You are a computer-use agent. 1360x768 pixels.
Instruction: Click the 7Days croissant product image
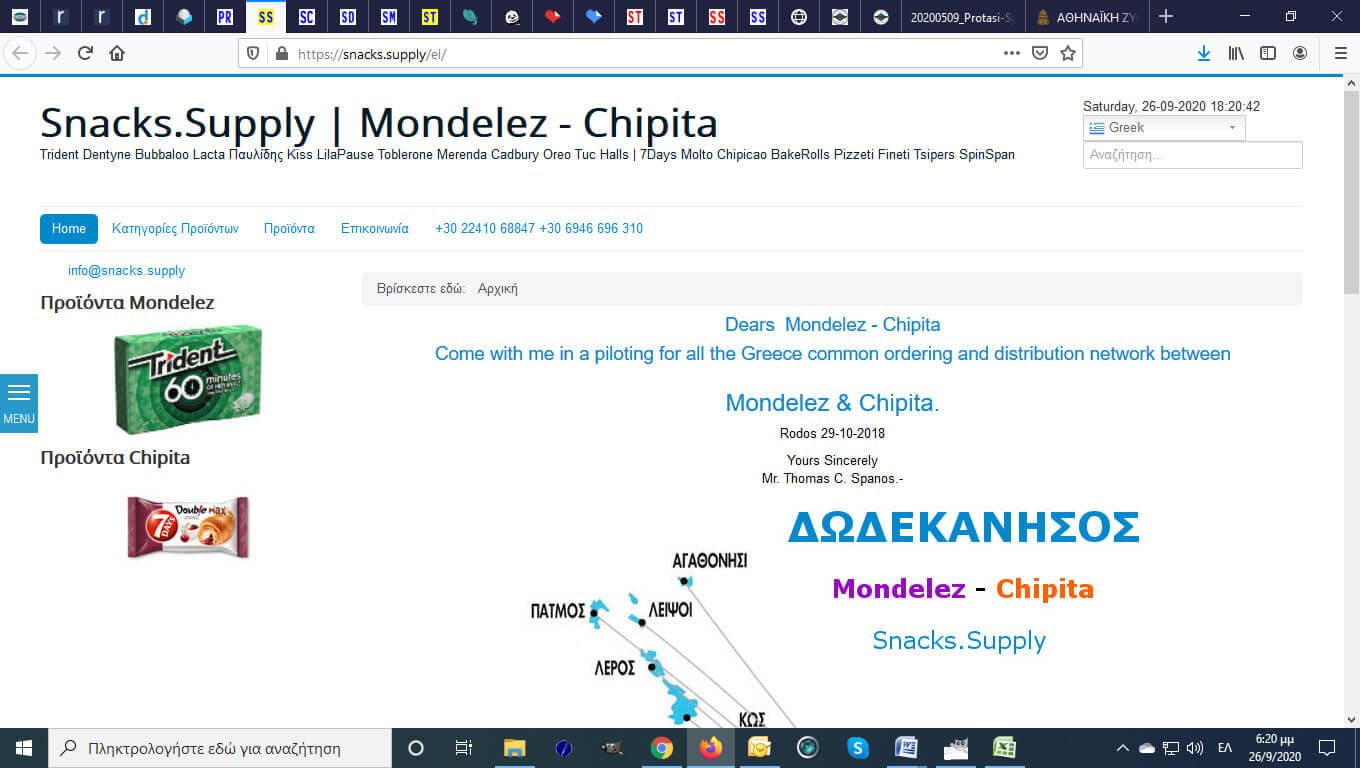[188, 526]
